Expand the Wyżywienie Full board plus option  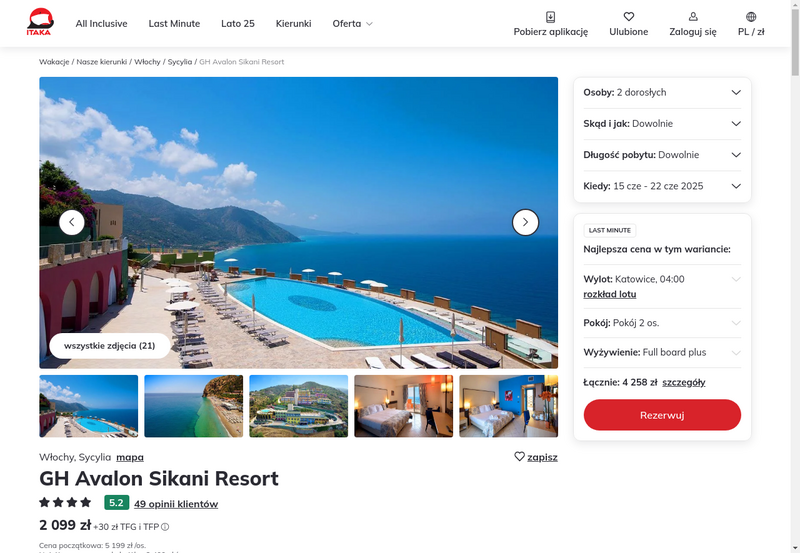(662, 353)
